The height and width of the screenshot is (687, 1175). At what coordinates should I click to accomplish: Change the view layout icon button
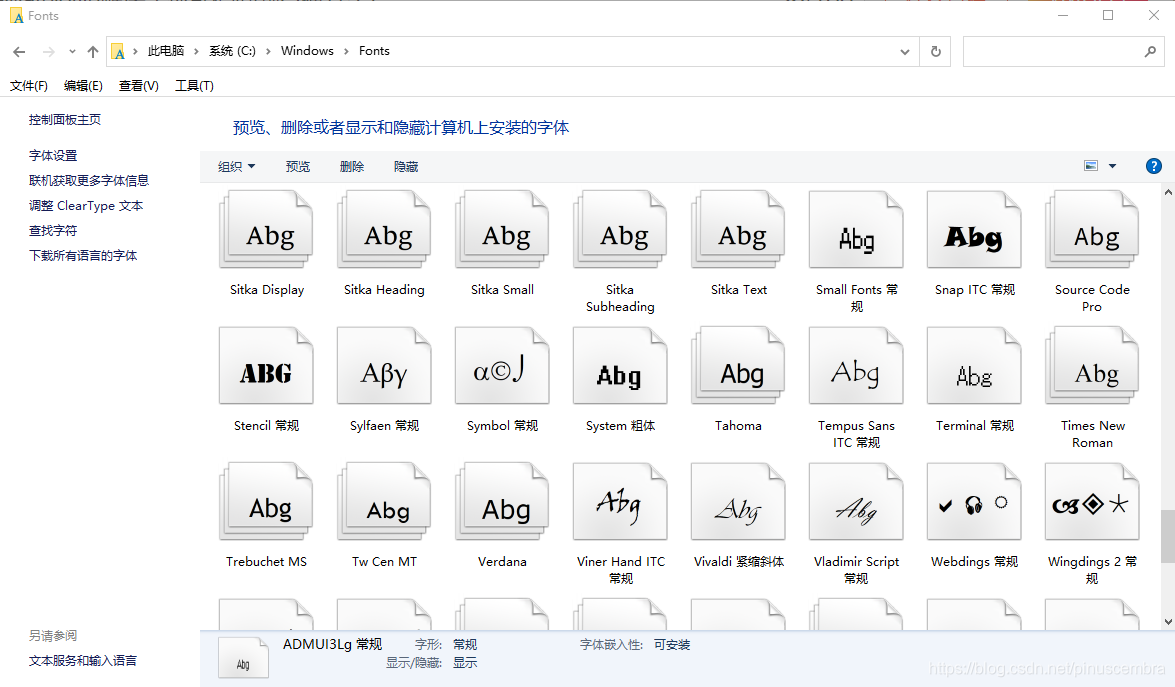[x=1091, y=166]
